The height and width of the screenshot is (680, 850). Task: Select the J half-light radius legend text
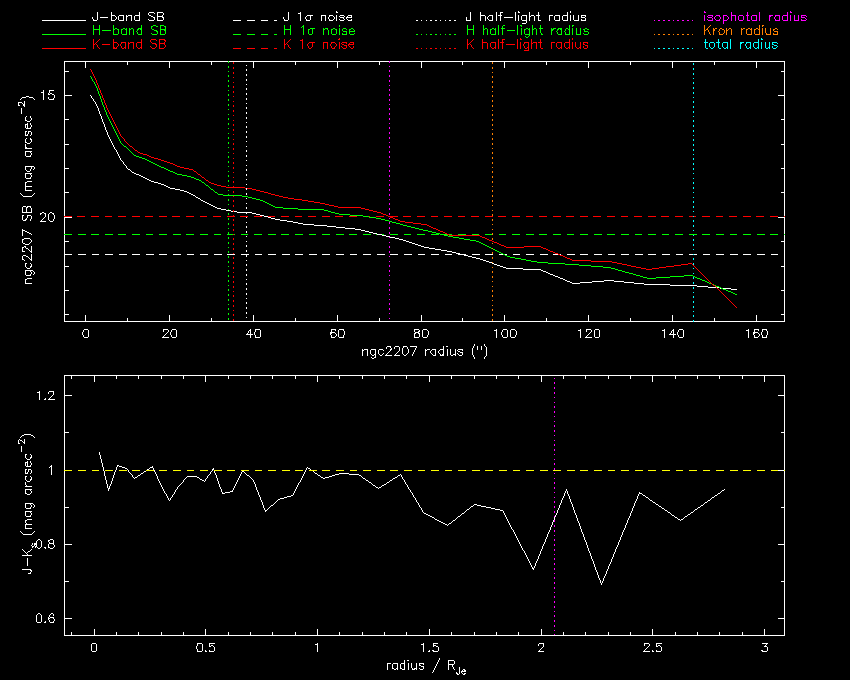527,18
